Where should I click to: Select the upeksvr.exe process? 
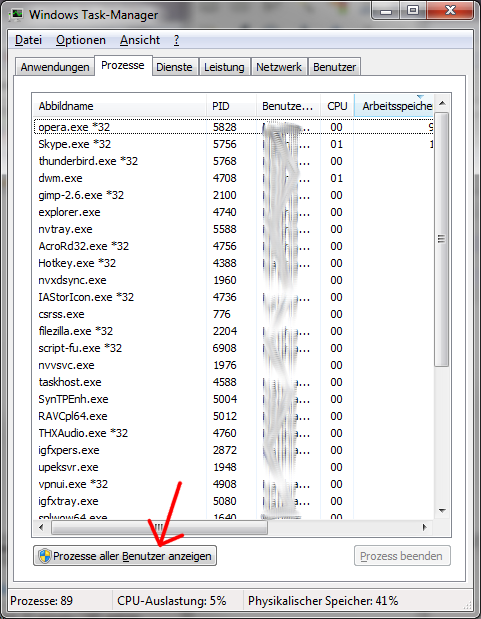(233, 467)
